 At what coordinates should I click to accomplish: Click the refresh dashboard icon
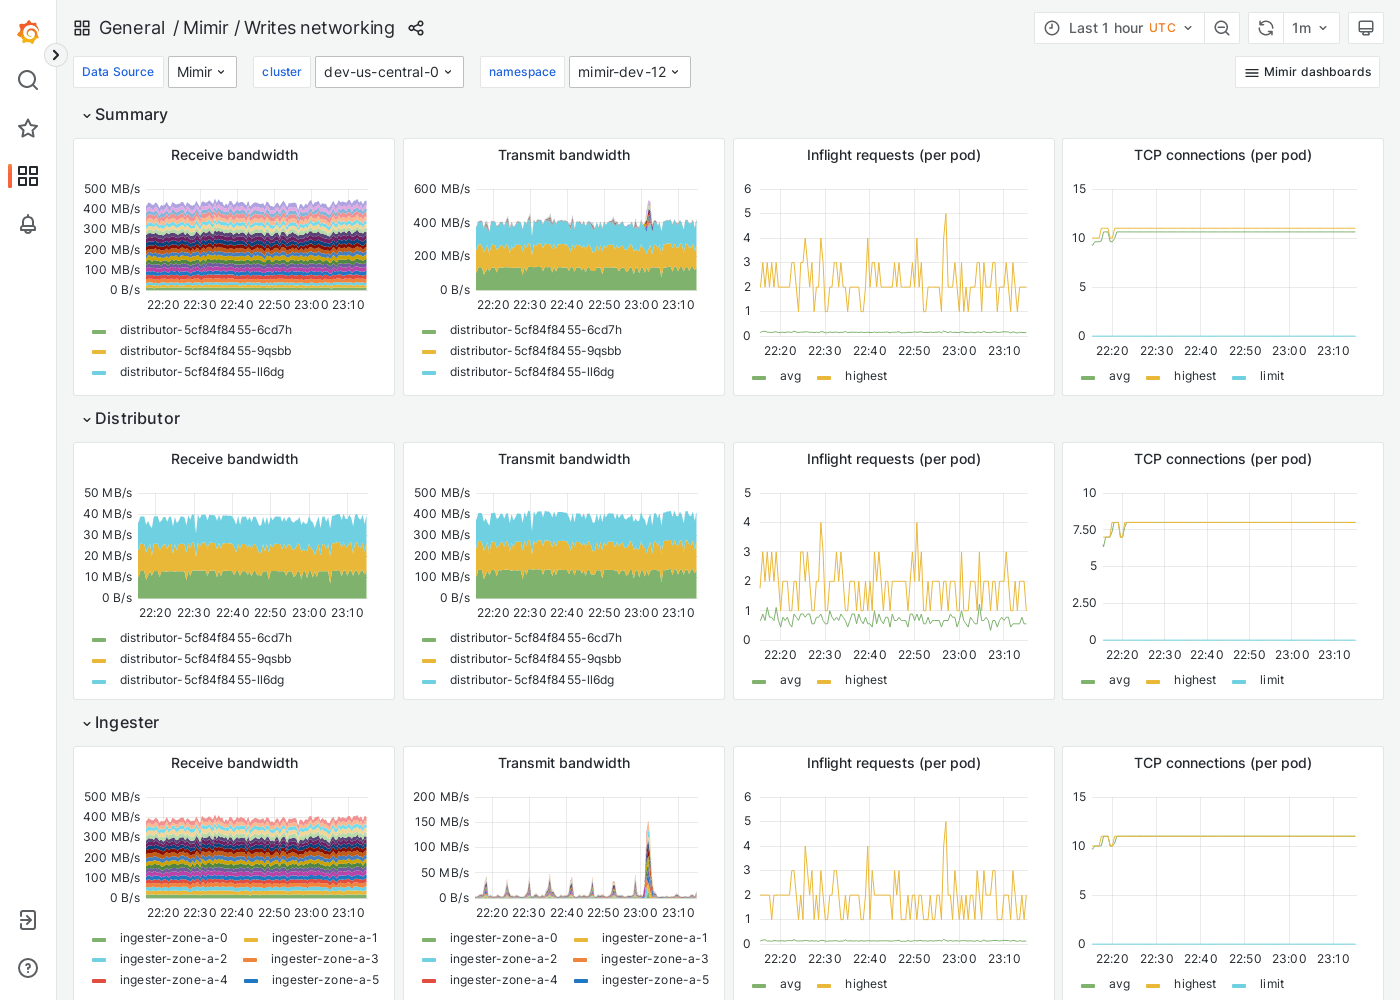pyautogui.click(x=1265, y=27)
